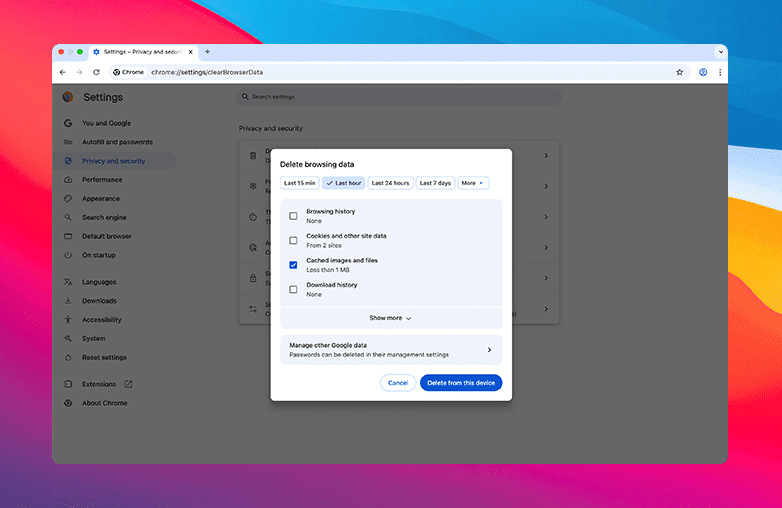Open Autofill and passwords section
The image size is (782, 508).
click(x=115, y=142)
